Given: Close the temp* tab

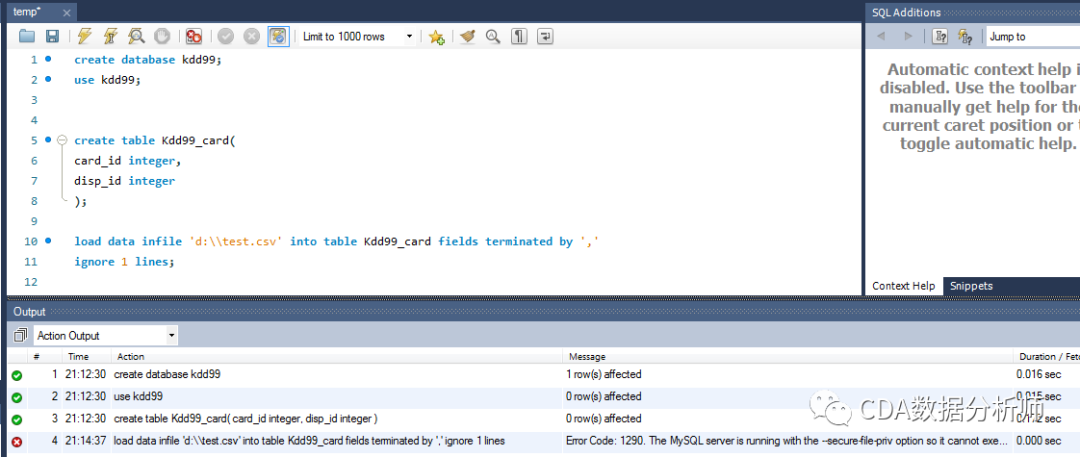Looking at the screenshot, I should 66,13.
